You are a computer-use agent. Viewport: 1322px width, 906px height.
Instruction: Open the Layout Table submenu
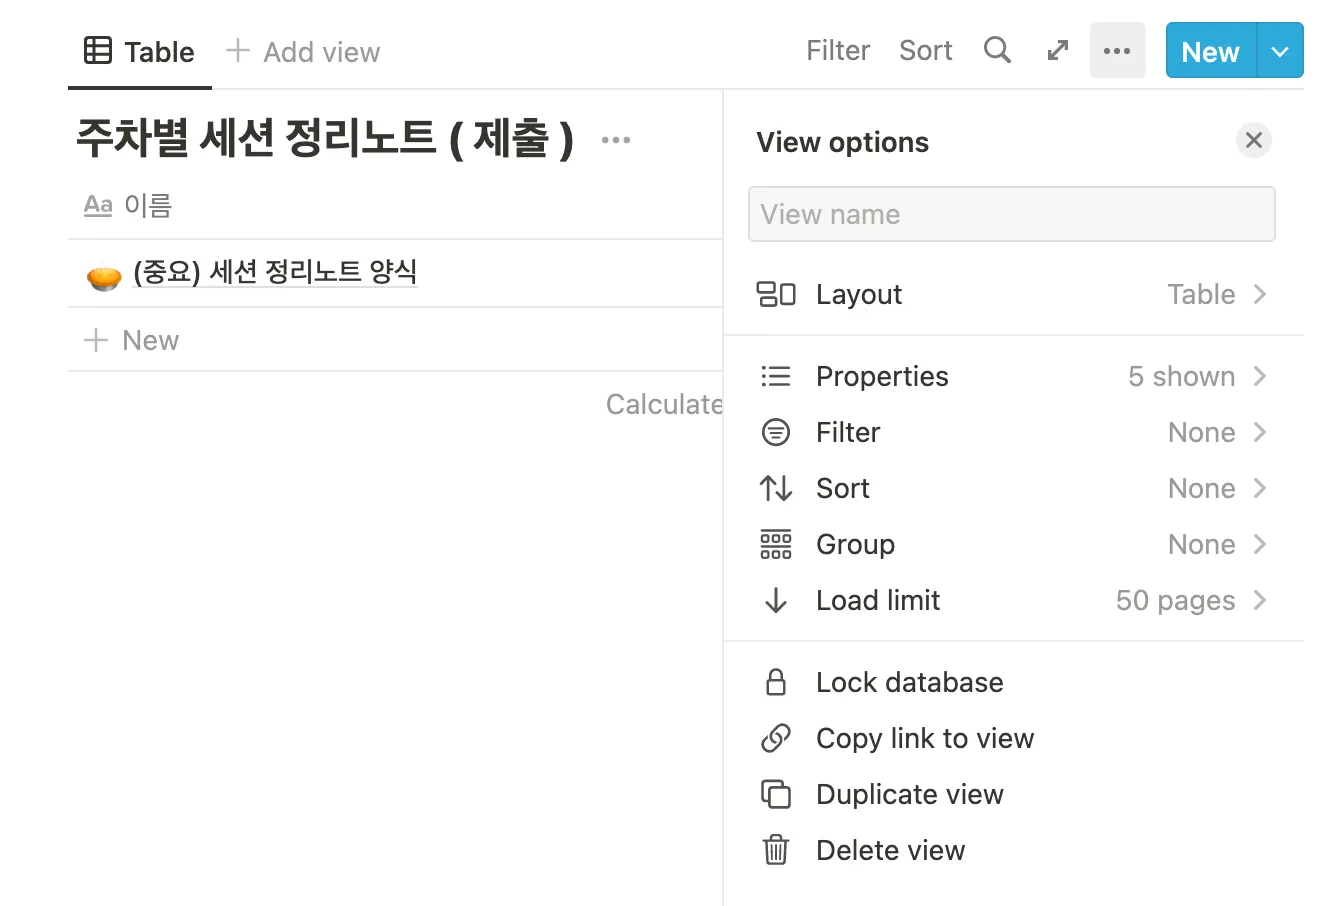tap(1012, 294)
